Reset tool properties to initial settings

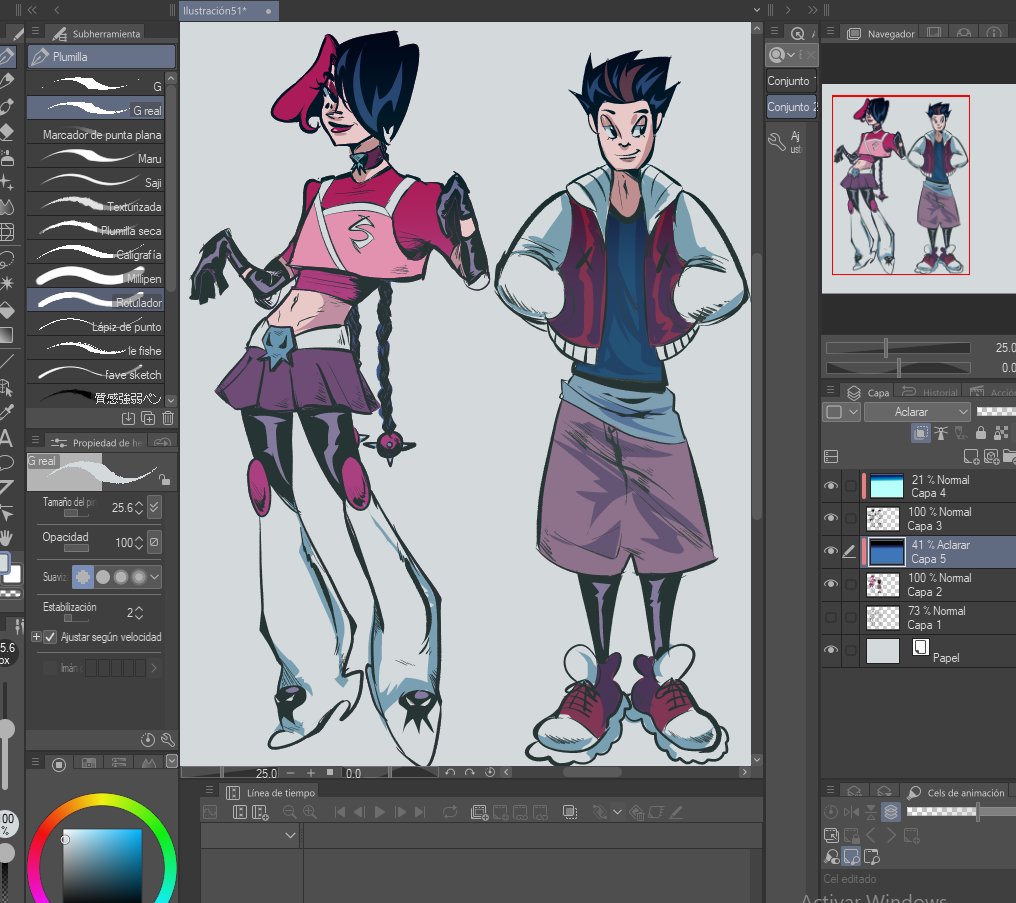(148, 740)
